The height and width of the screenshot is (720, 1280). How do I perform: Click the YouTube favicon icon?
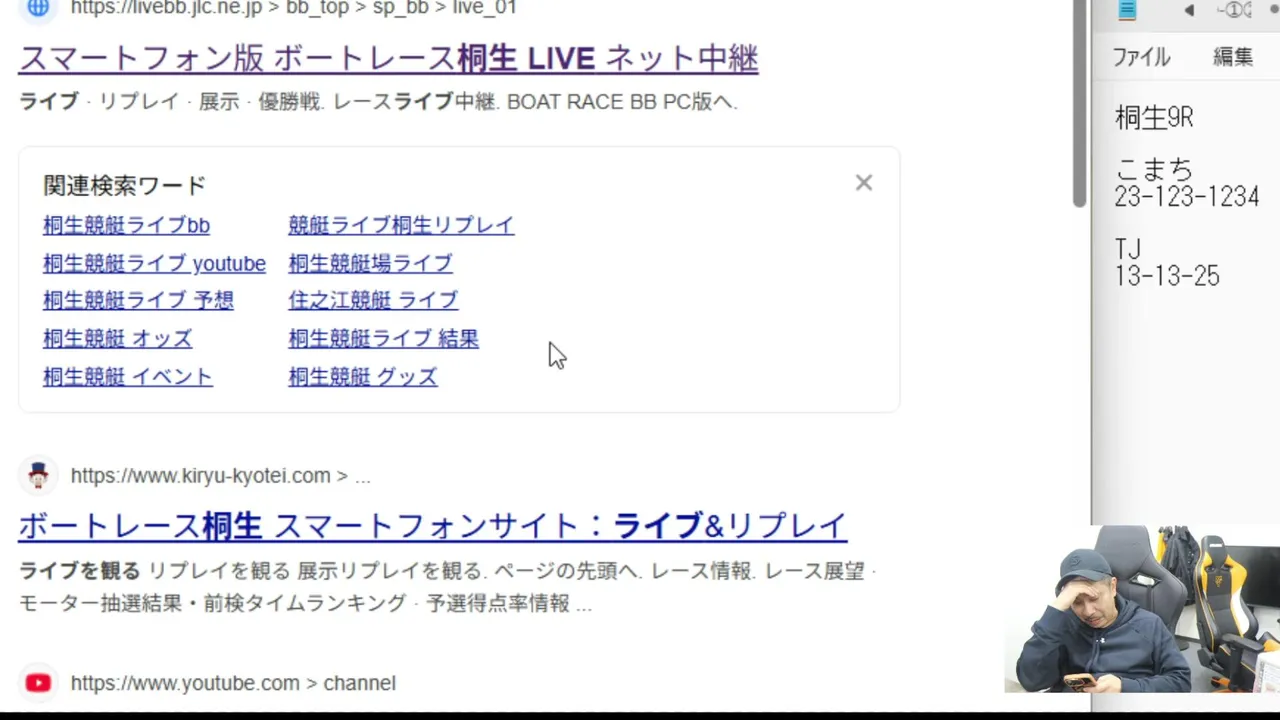[38, 683]
